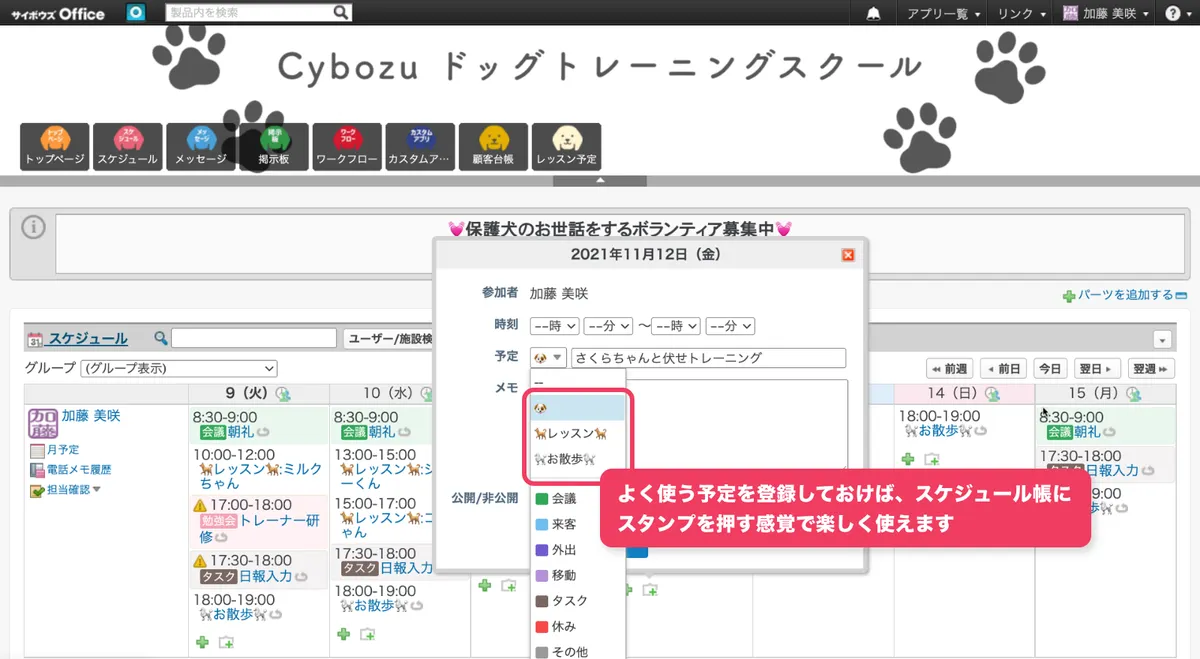The width and height of the screenshot is (1200, 659).
Task: Toggle the 予定 type dropdown with dog emoji
Action: [x=549, y=357]
